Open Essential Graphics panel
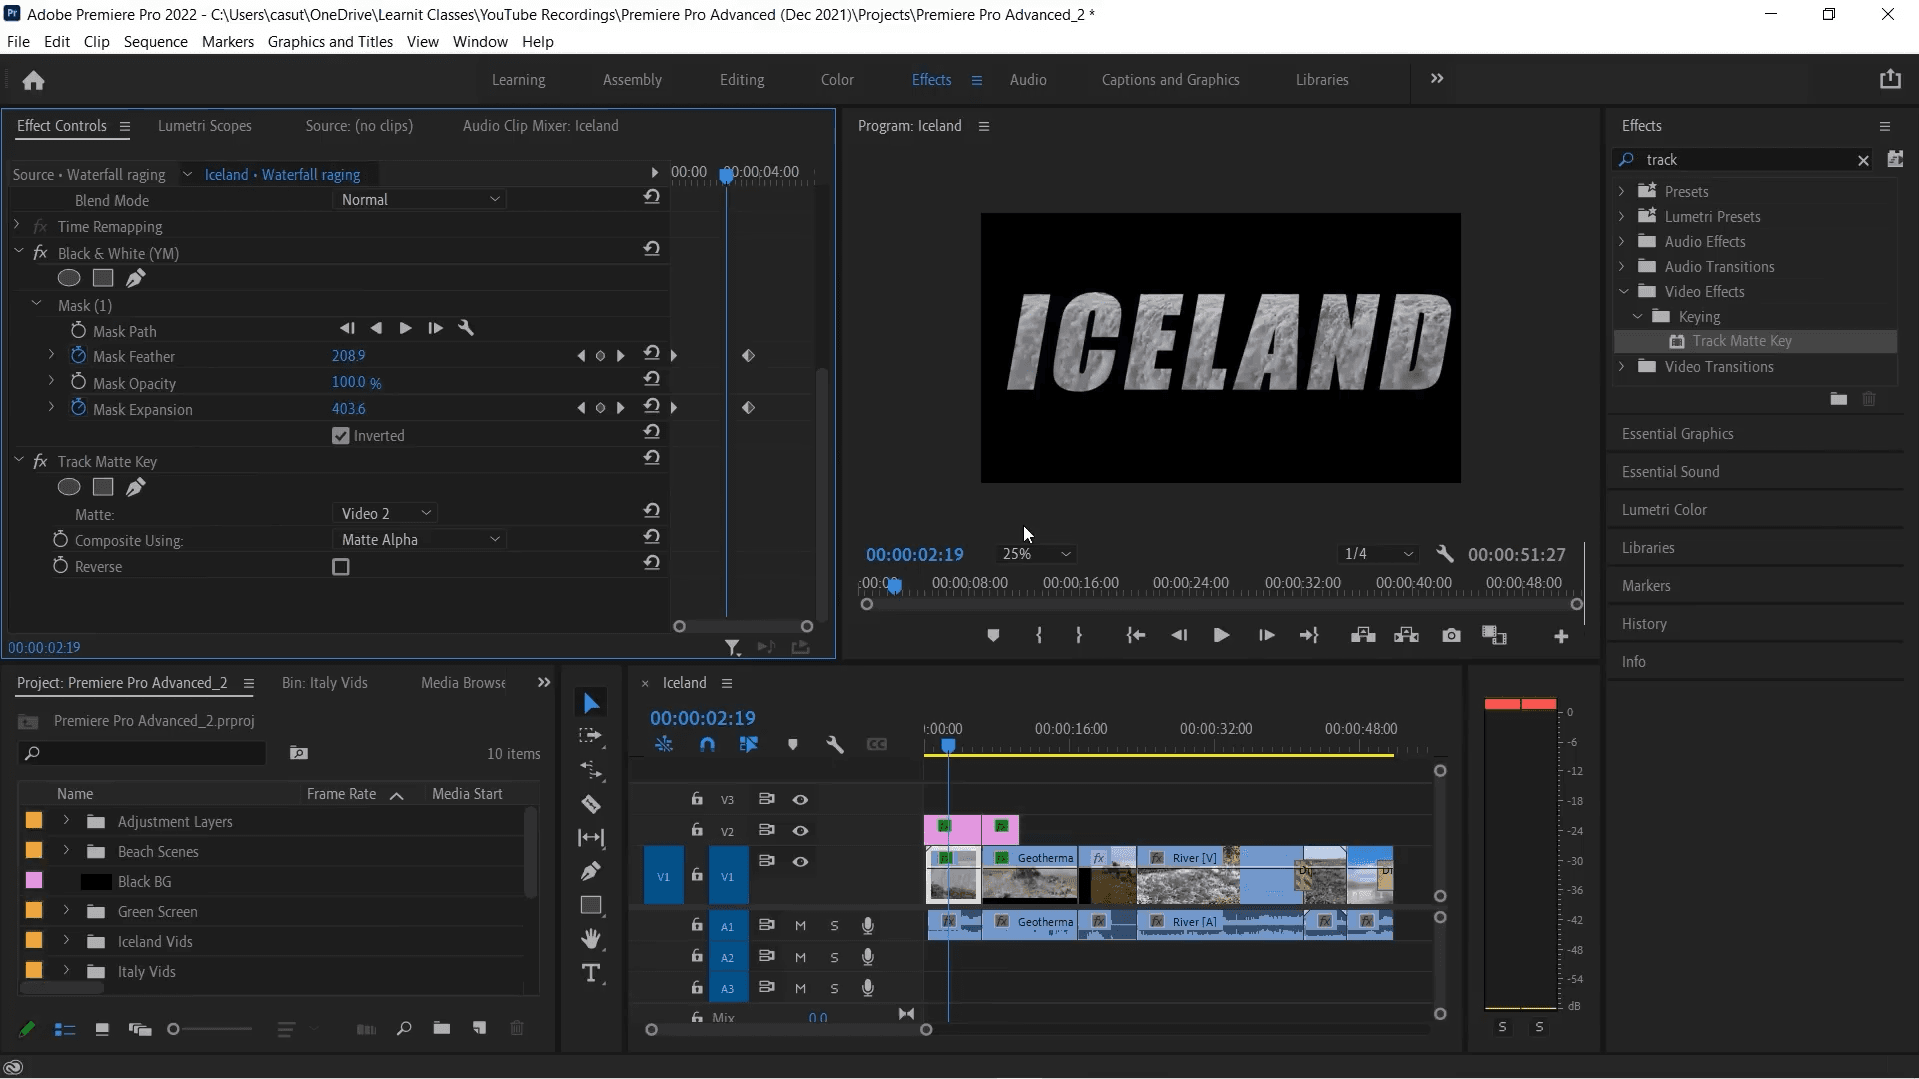The image size is (1919, 1079). (1677, 434)
